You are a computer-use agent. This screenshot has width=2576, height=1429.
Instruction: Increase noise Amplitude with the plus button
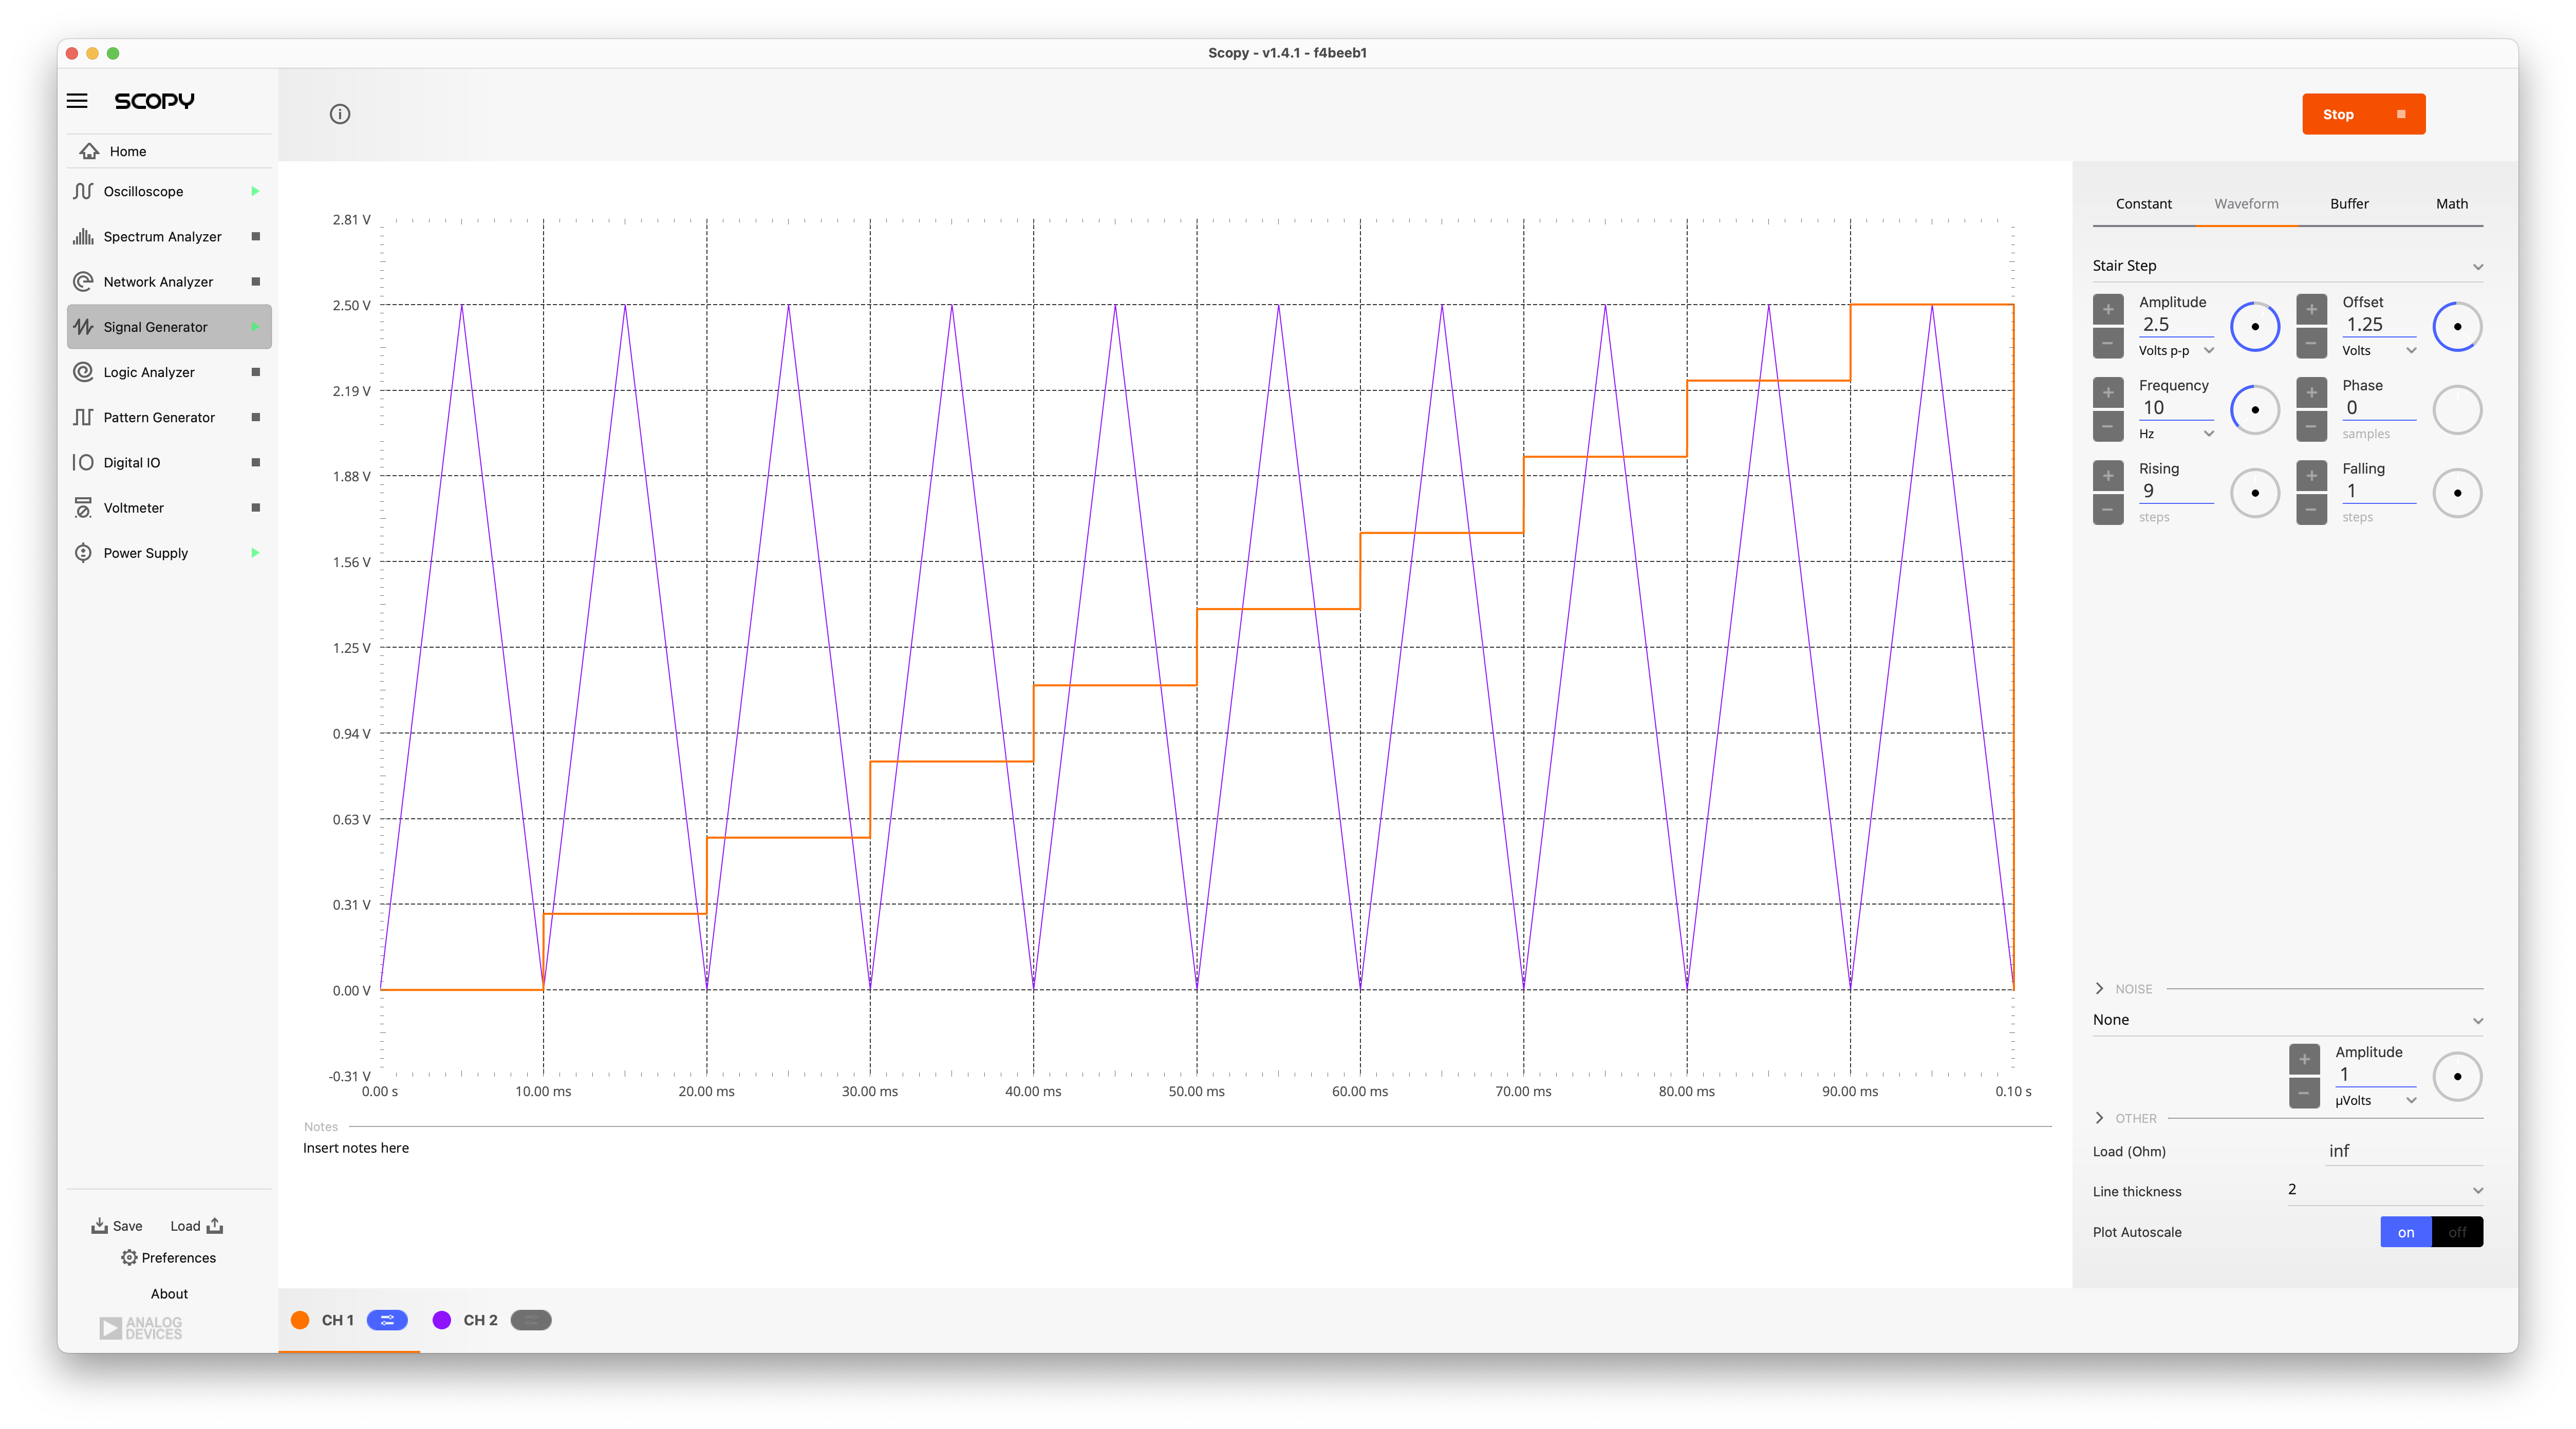tap(2304, 1059)
